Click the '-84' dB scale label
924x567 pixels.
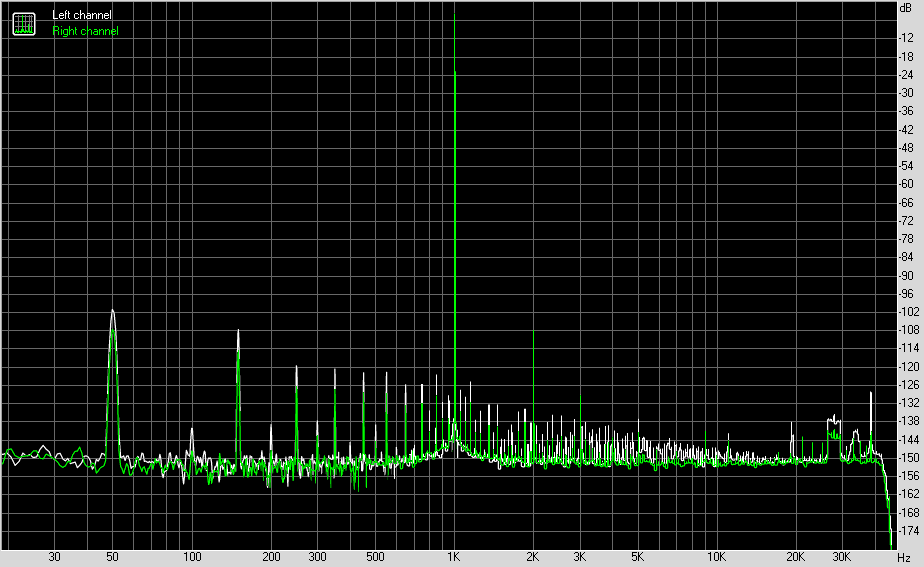[x=906, y=257]
